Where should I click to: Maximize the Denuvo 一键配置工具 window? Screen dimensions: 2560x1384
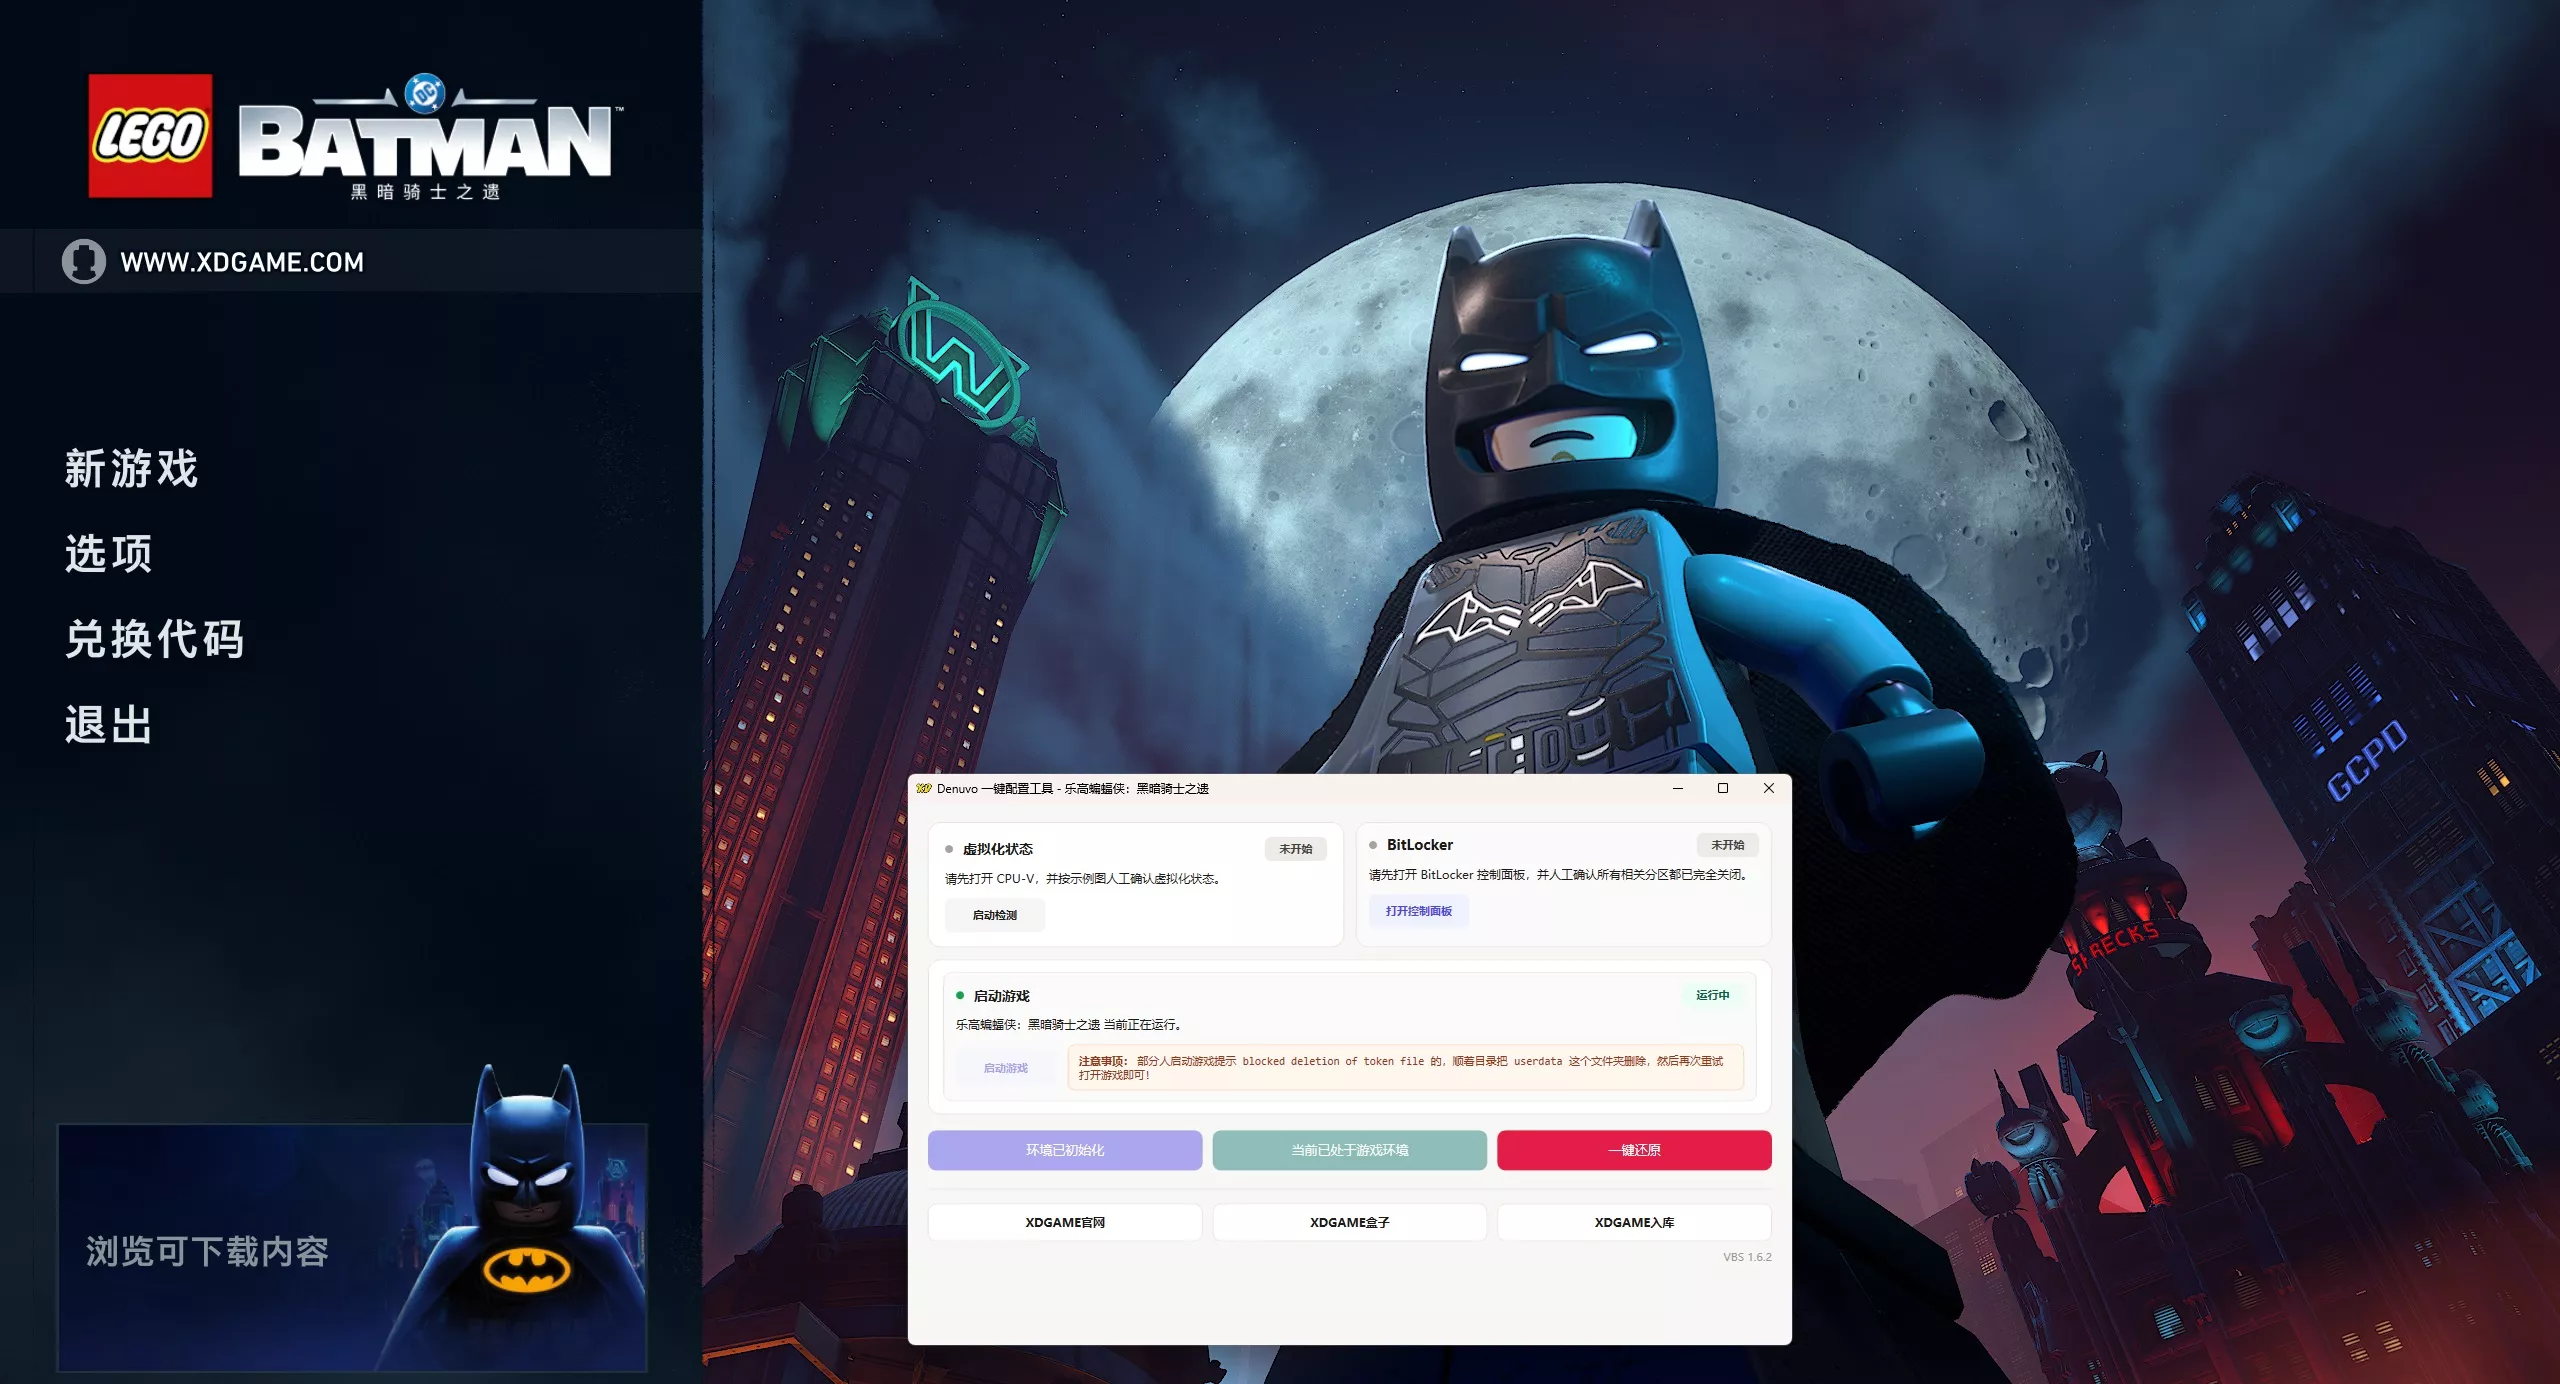(x=1723, y=788)
